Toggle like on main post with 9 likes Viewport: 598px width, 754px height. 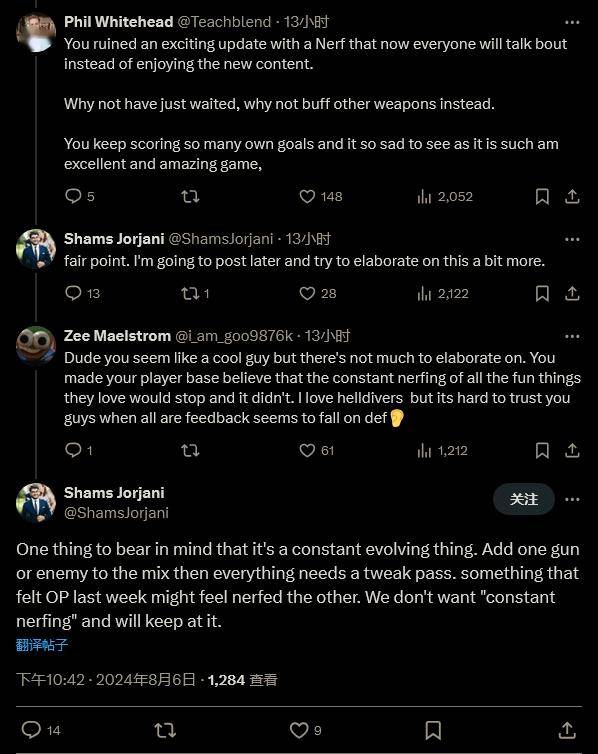coord(306,730)
